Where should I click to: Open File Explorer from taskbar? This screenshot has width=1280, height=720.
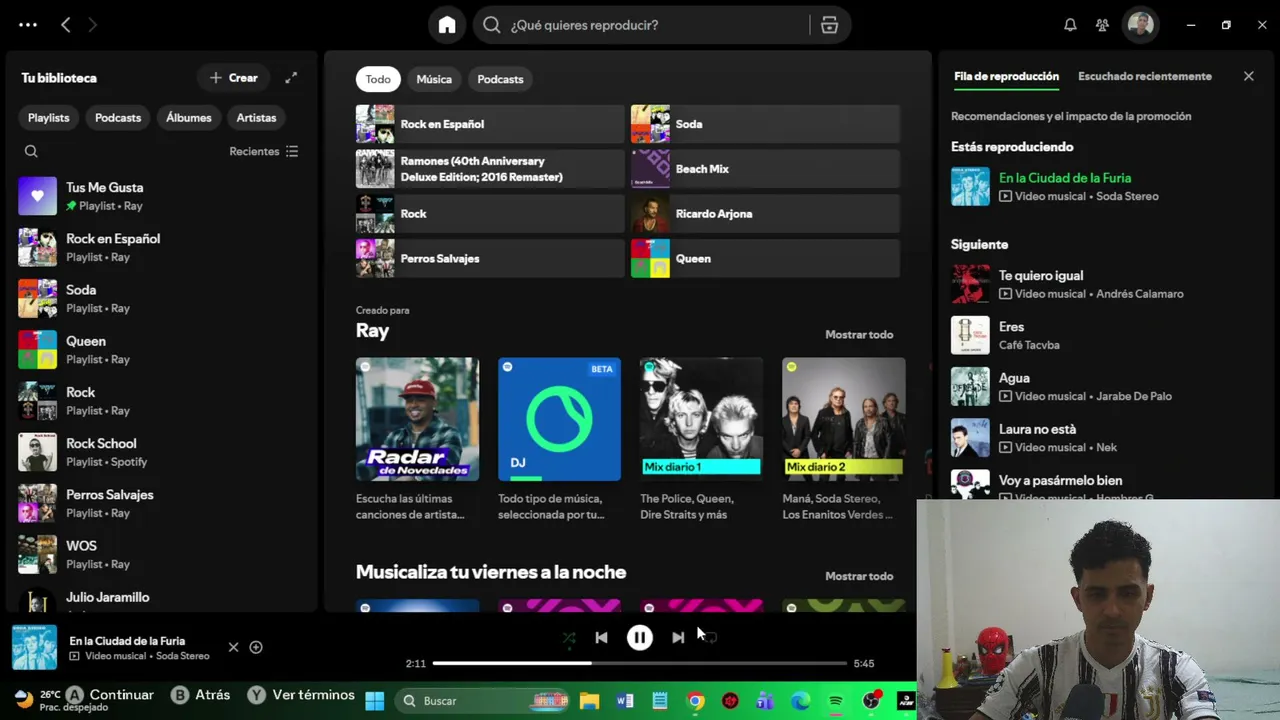[x=590, y=701]
